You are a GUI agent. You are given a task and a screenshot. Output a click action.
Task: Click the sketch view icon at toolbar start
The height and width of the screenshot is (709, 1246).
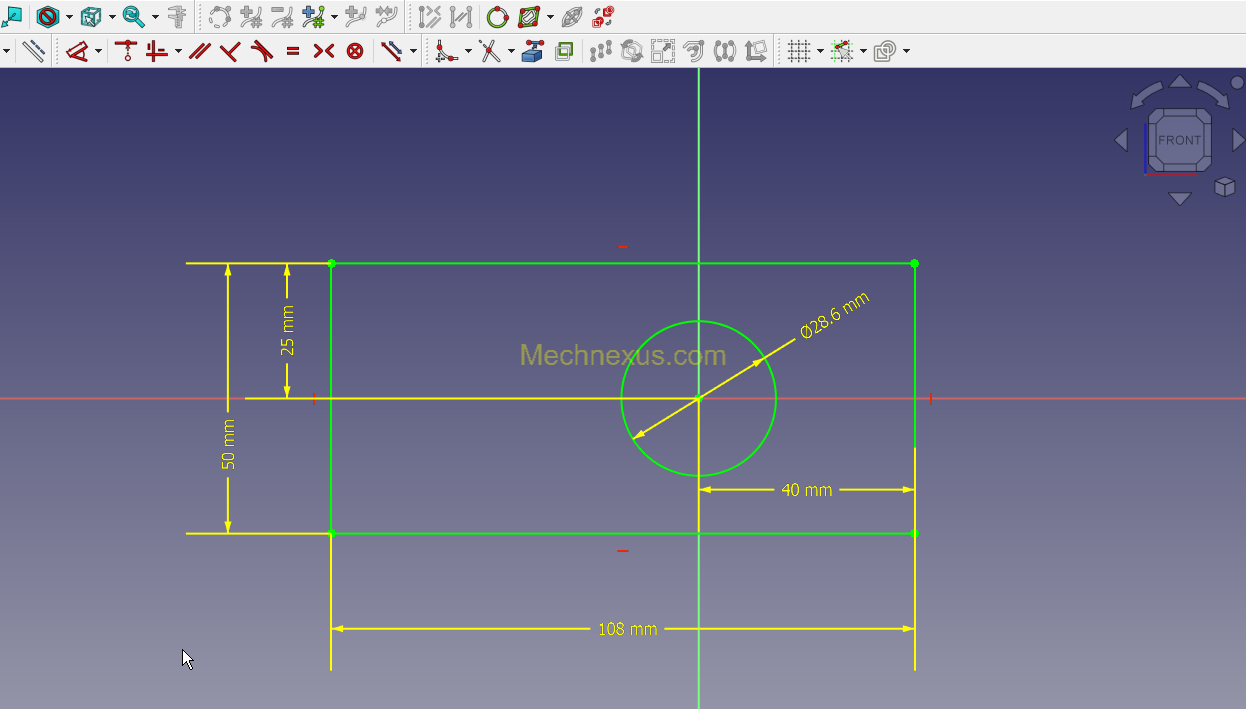(11, 17)
